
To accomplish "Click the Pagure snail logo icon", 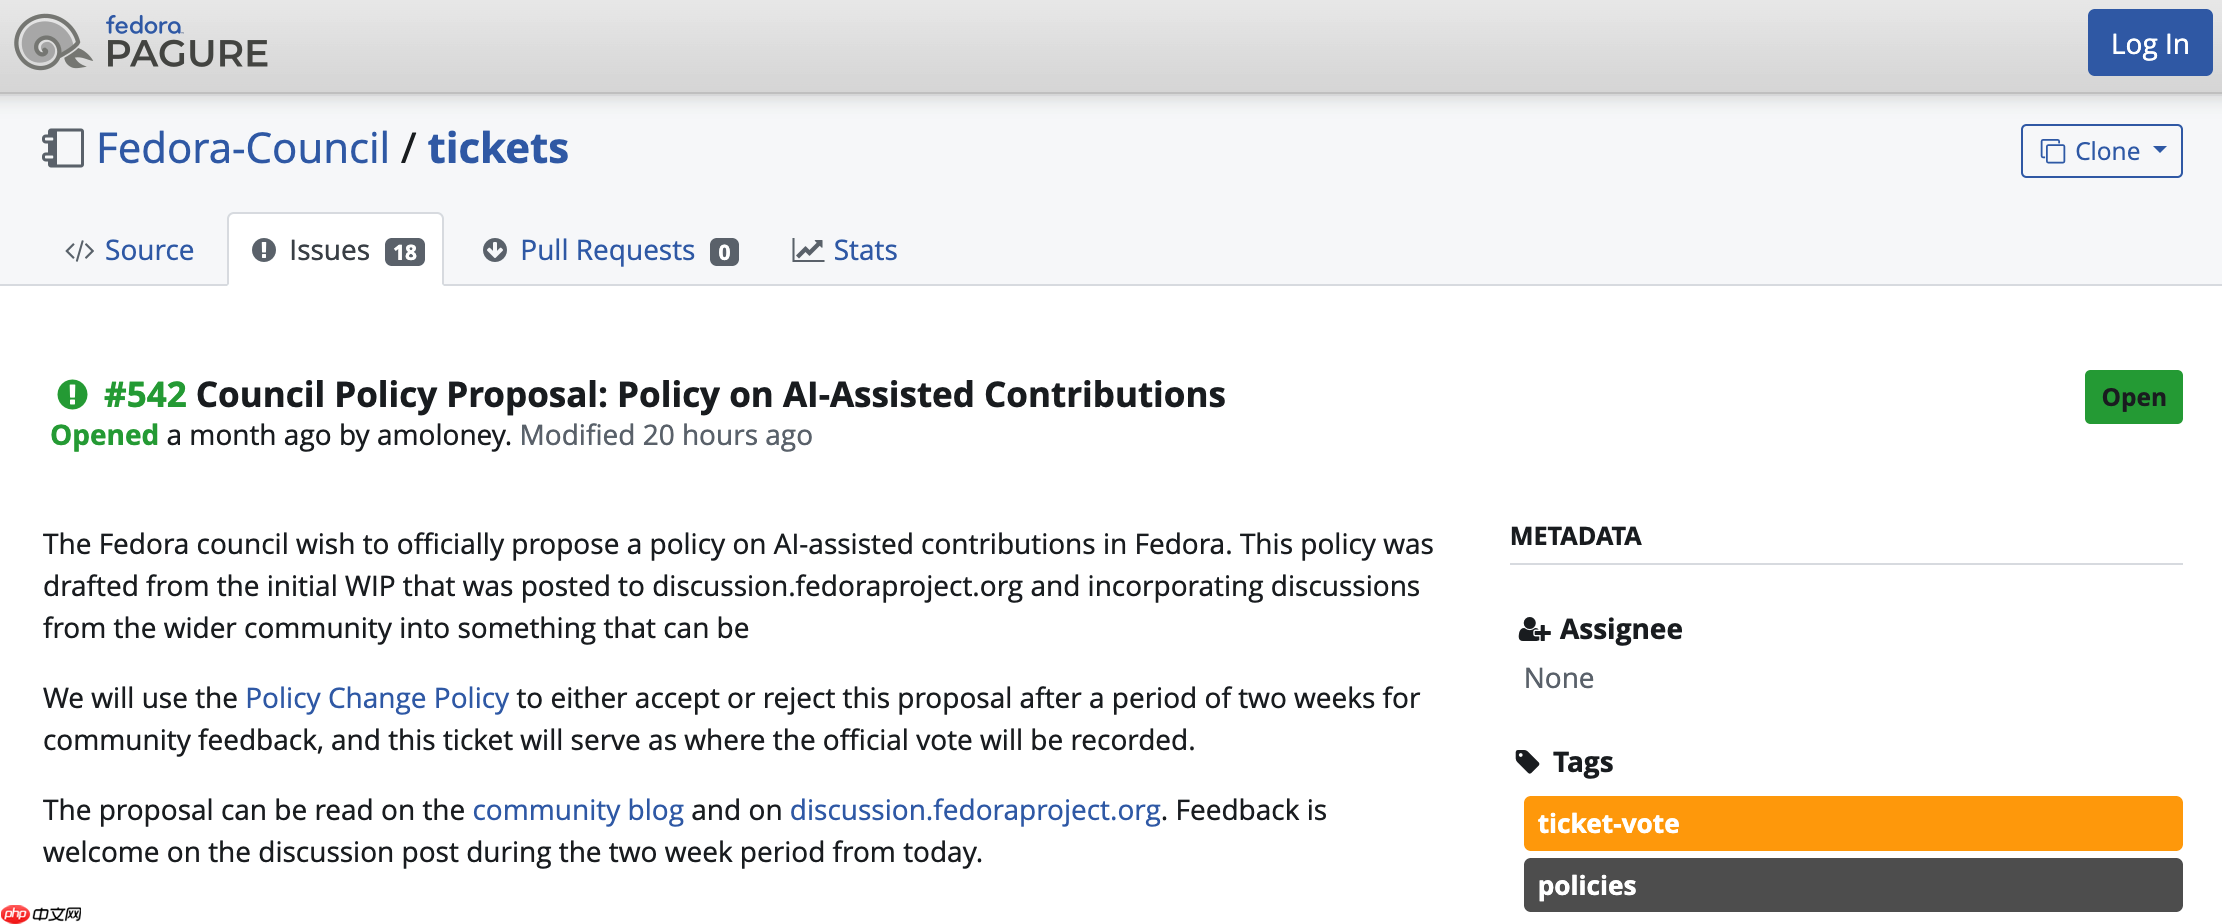I will click(52, 43).
